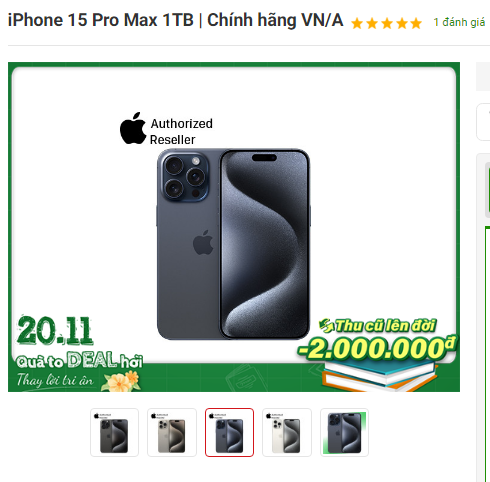Click the fifth rating star

pyautogui.click(x=416, y=24)
